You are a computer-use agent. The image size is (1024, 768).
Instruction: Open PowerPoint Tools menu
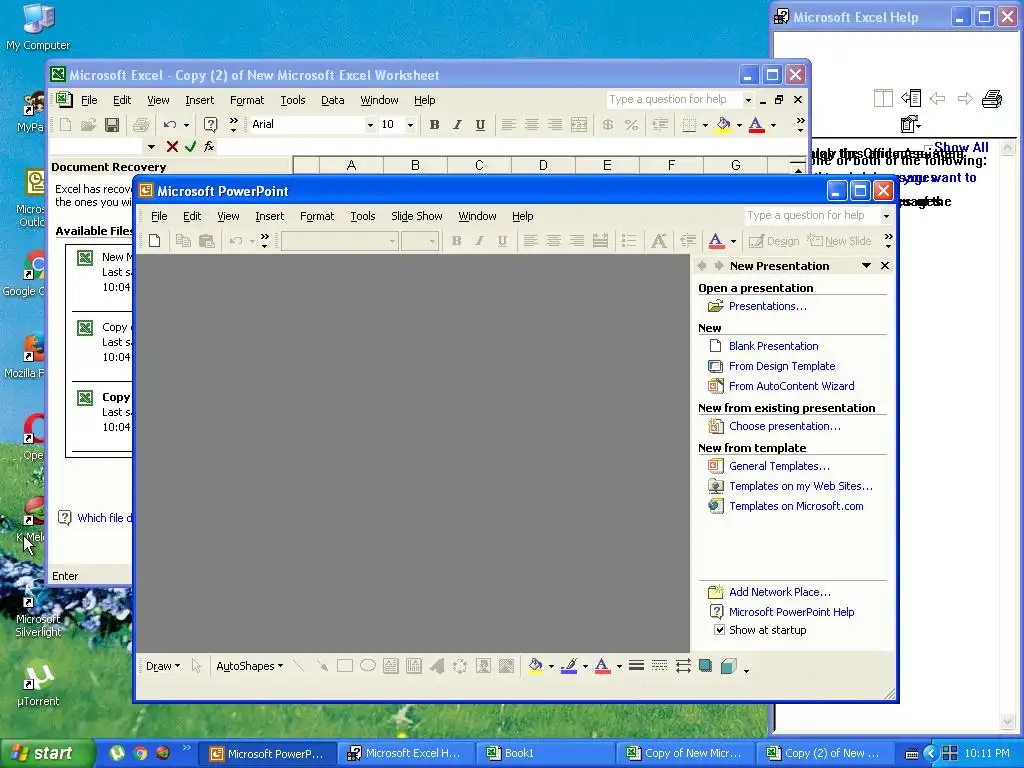362,216
